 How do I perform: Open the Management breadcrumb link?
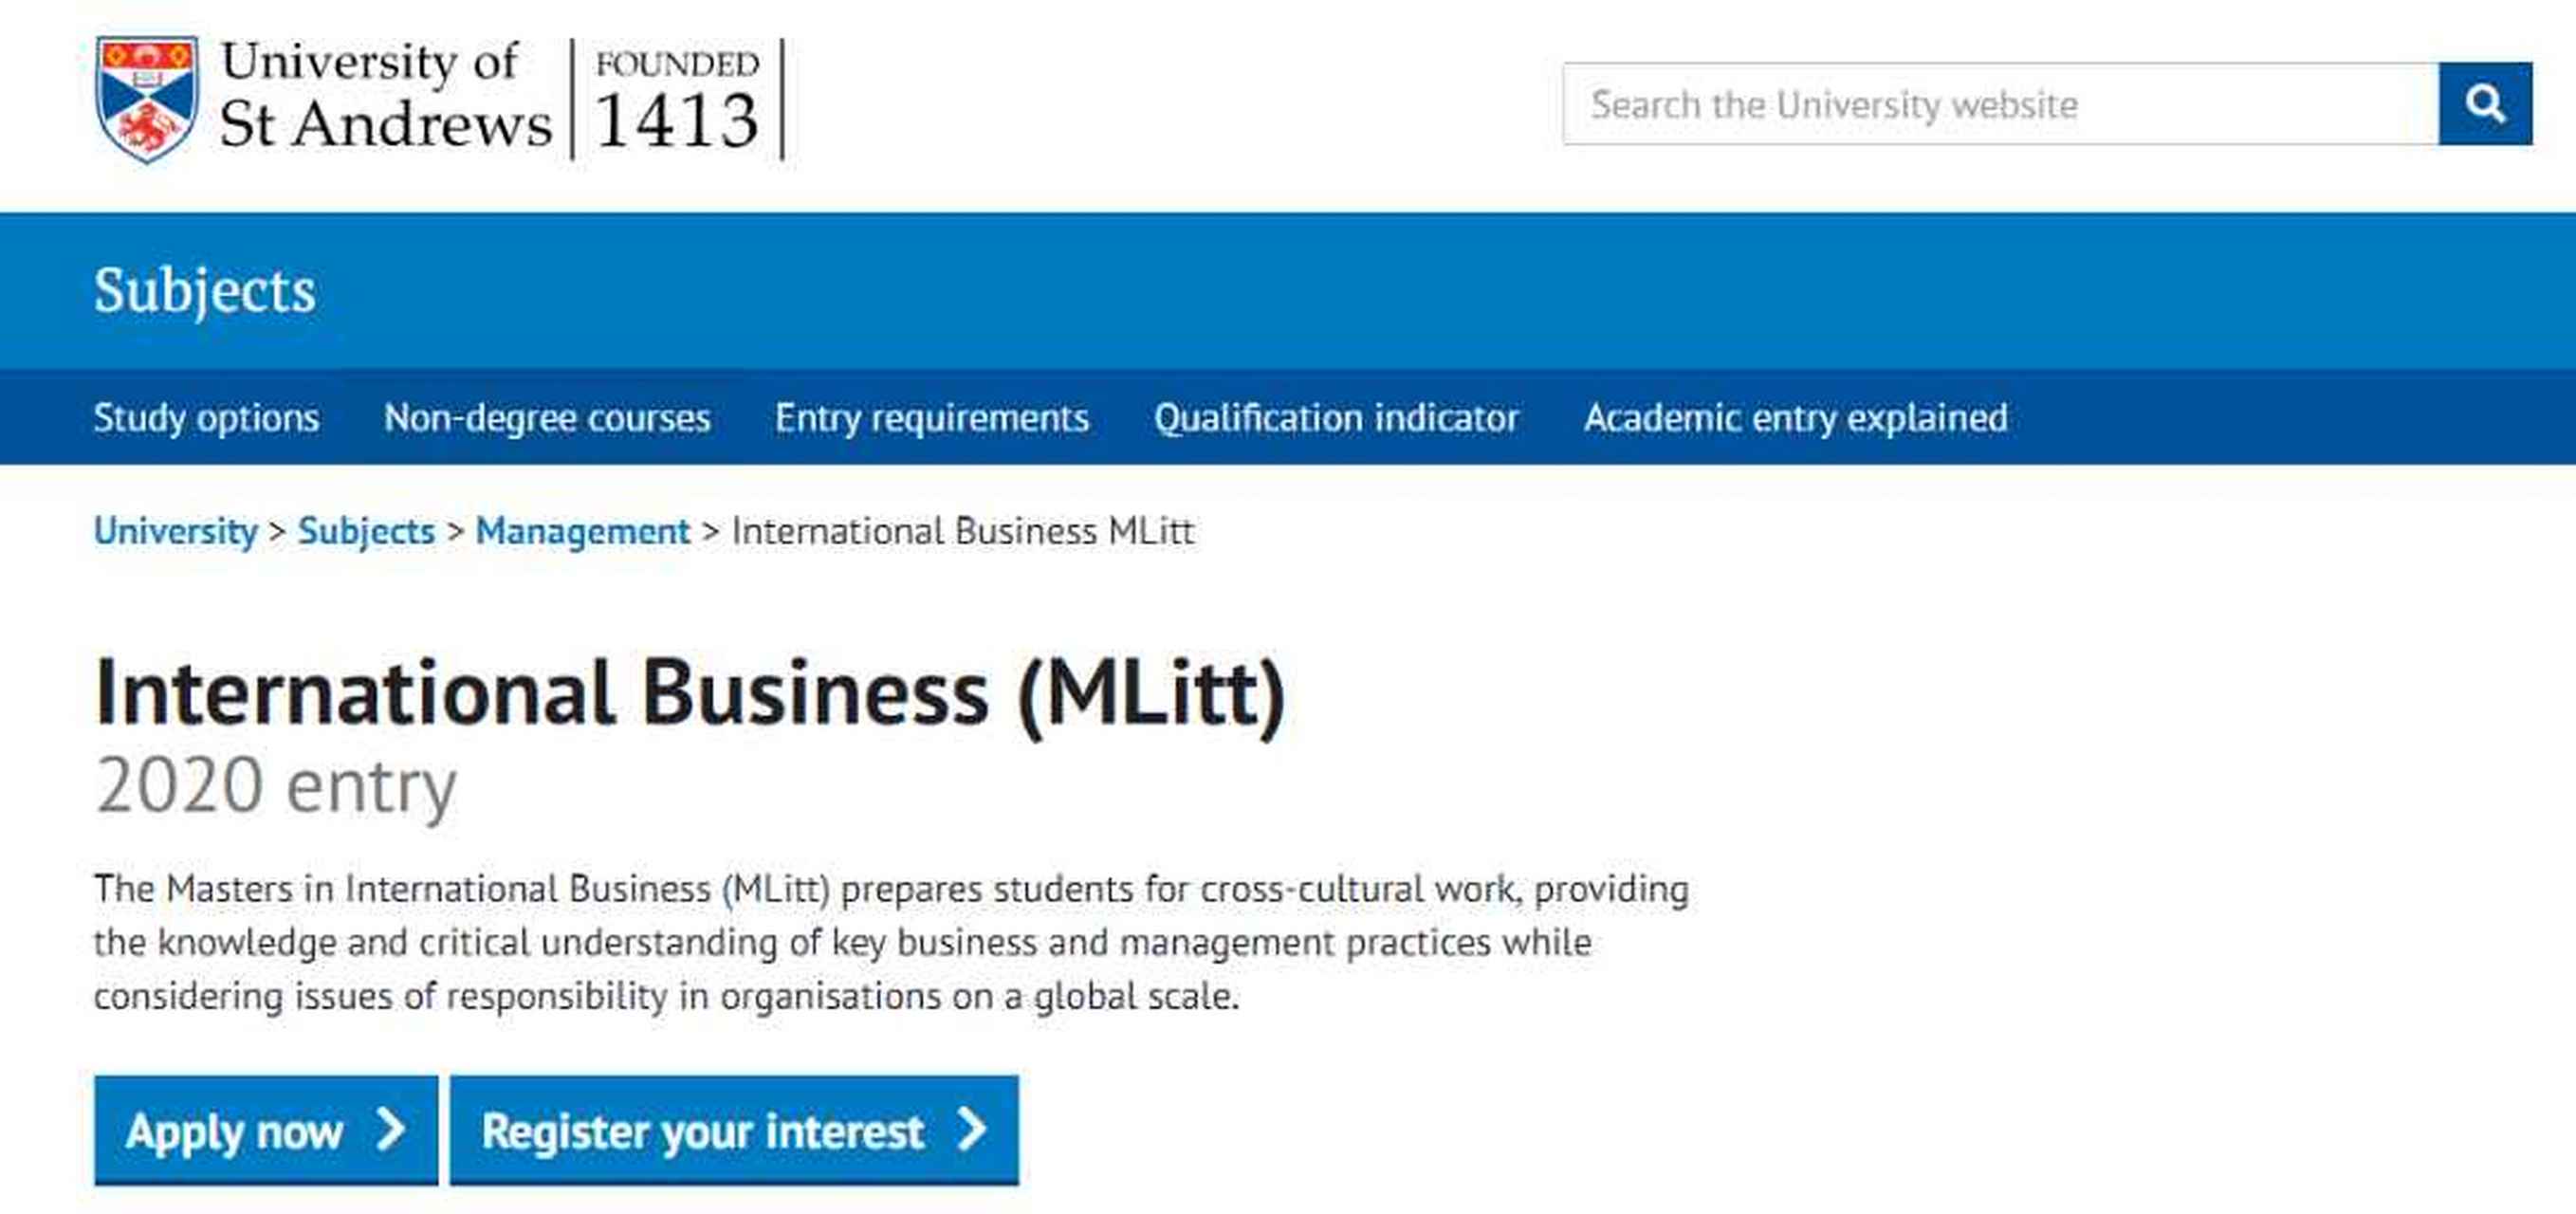point(582,531)
